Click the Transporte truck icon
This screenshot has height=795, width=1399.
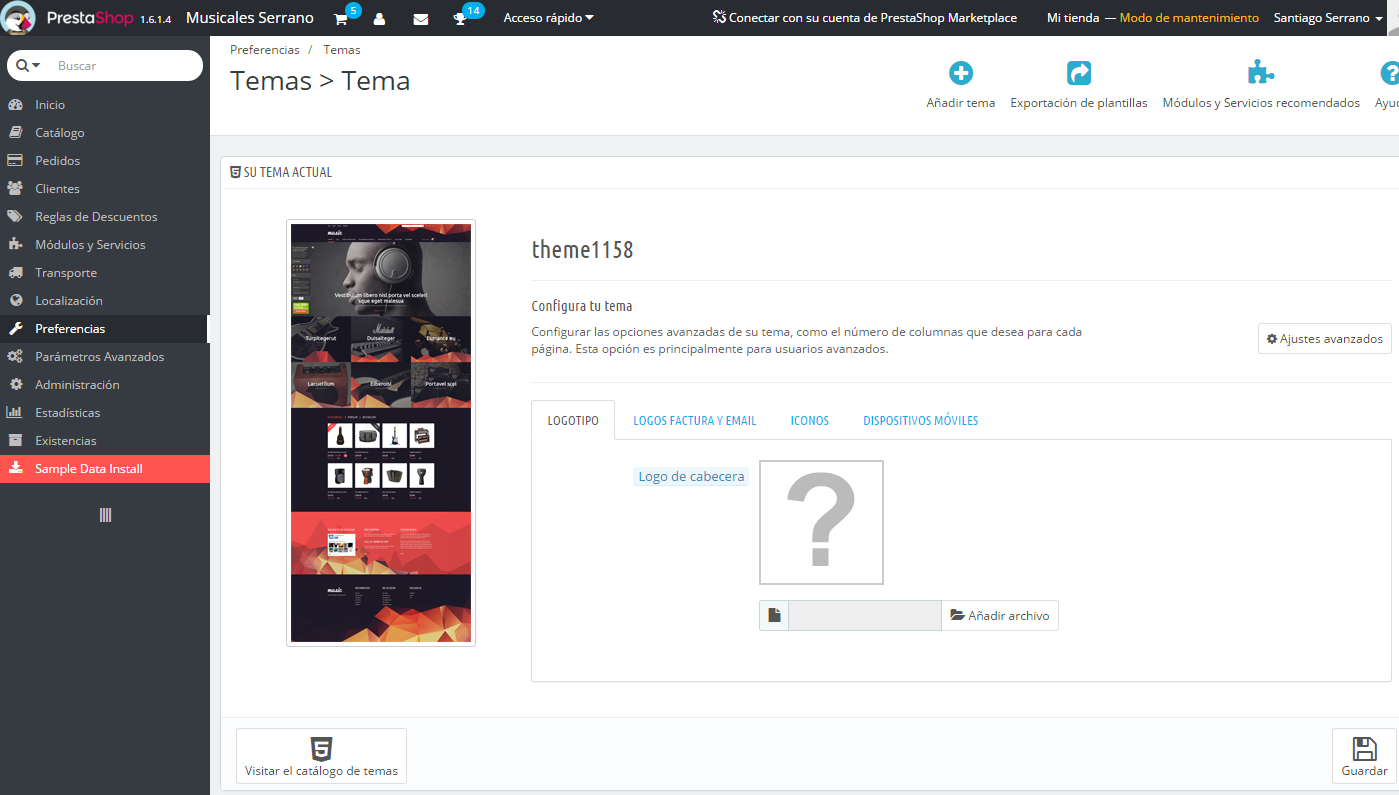point(15,273)
